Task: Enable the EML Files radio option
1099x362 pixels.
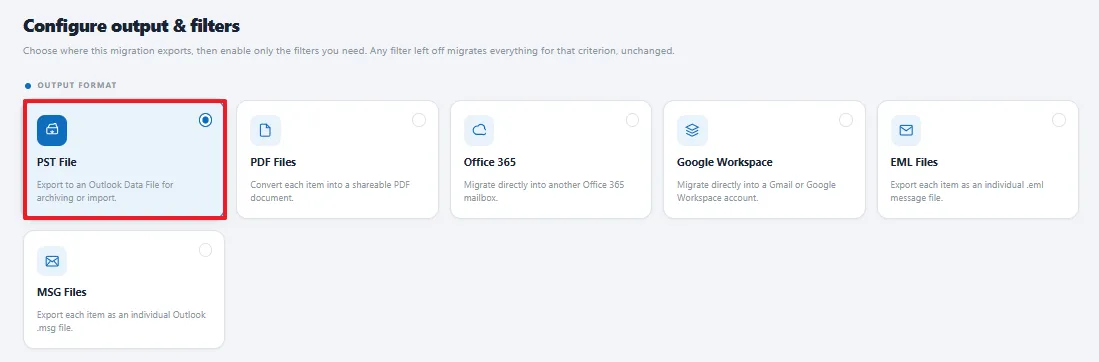Action: pyautogui.click(x=1059, y=120)
